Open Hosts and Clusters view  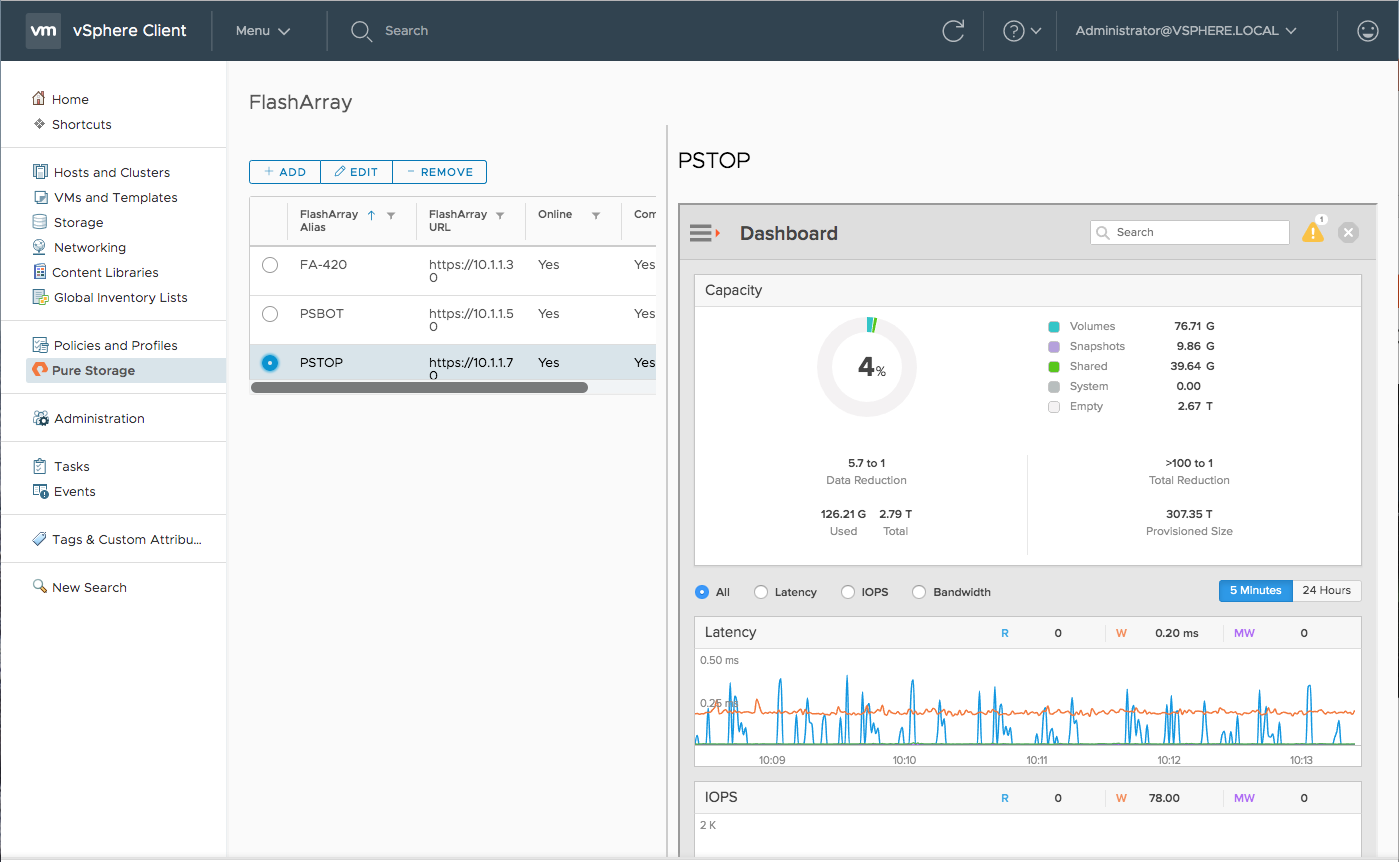coord(113,171)
